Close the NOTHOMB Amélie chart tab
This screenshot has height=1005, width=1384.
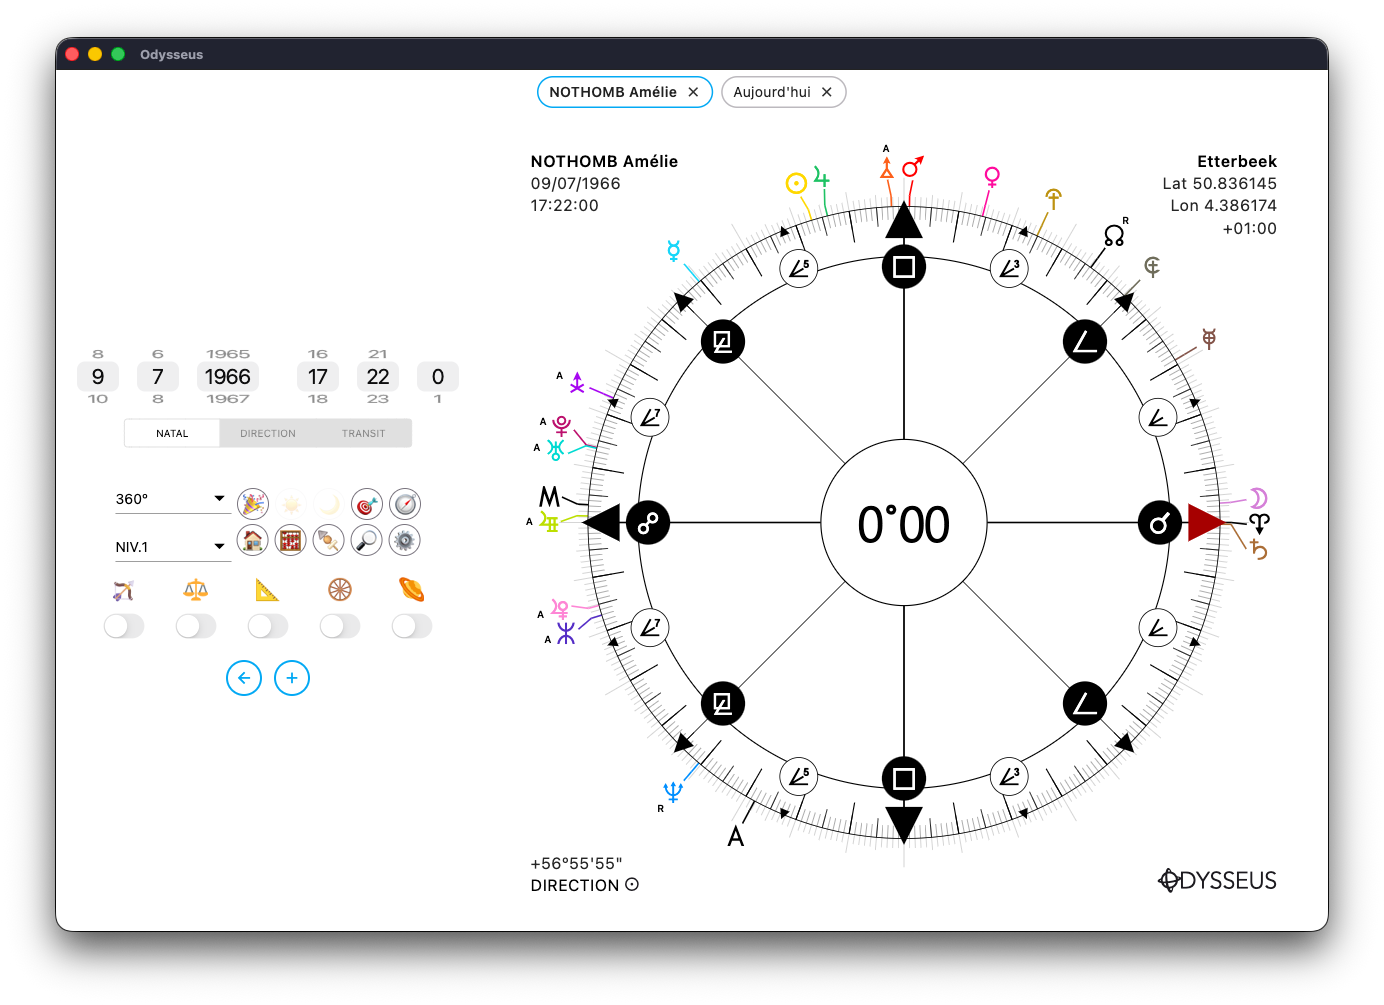pos(693,92)
